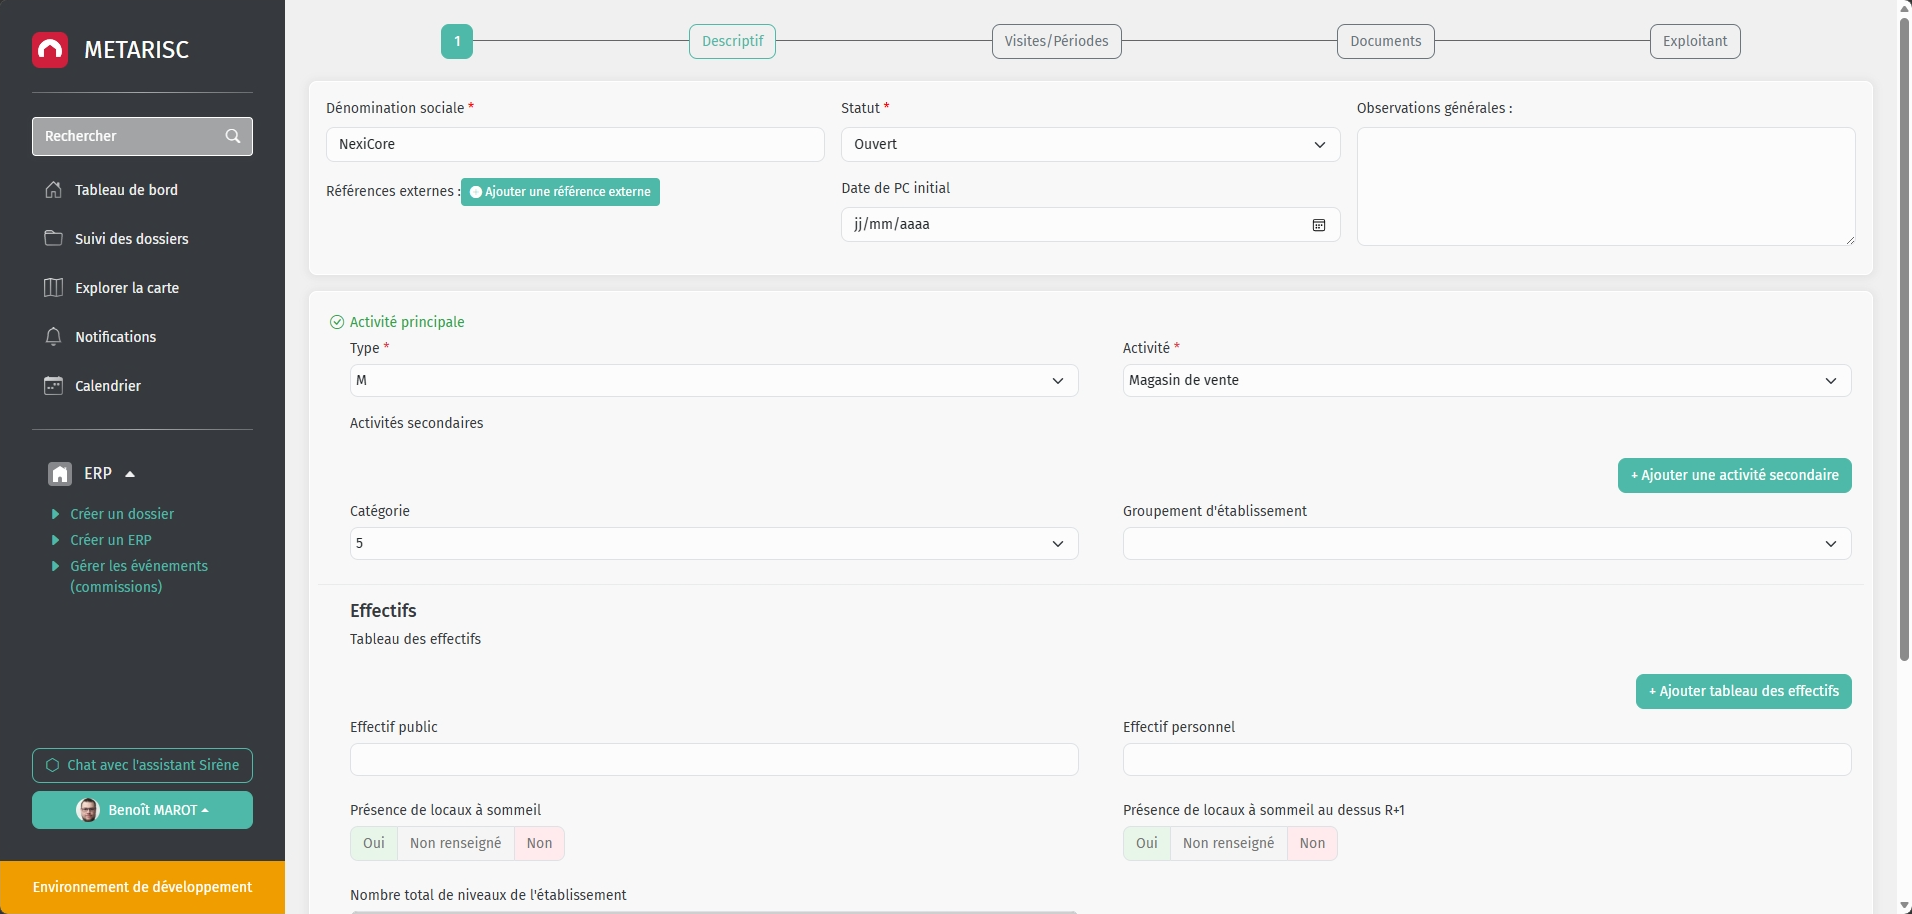Click Ajouter une référence externe button
The image size is (1912, 914).
560,192
